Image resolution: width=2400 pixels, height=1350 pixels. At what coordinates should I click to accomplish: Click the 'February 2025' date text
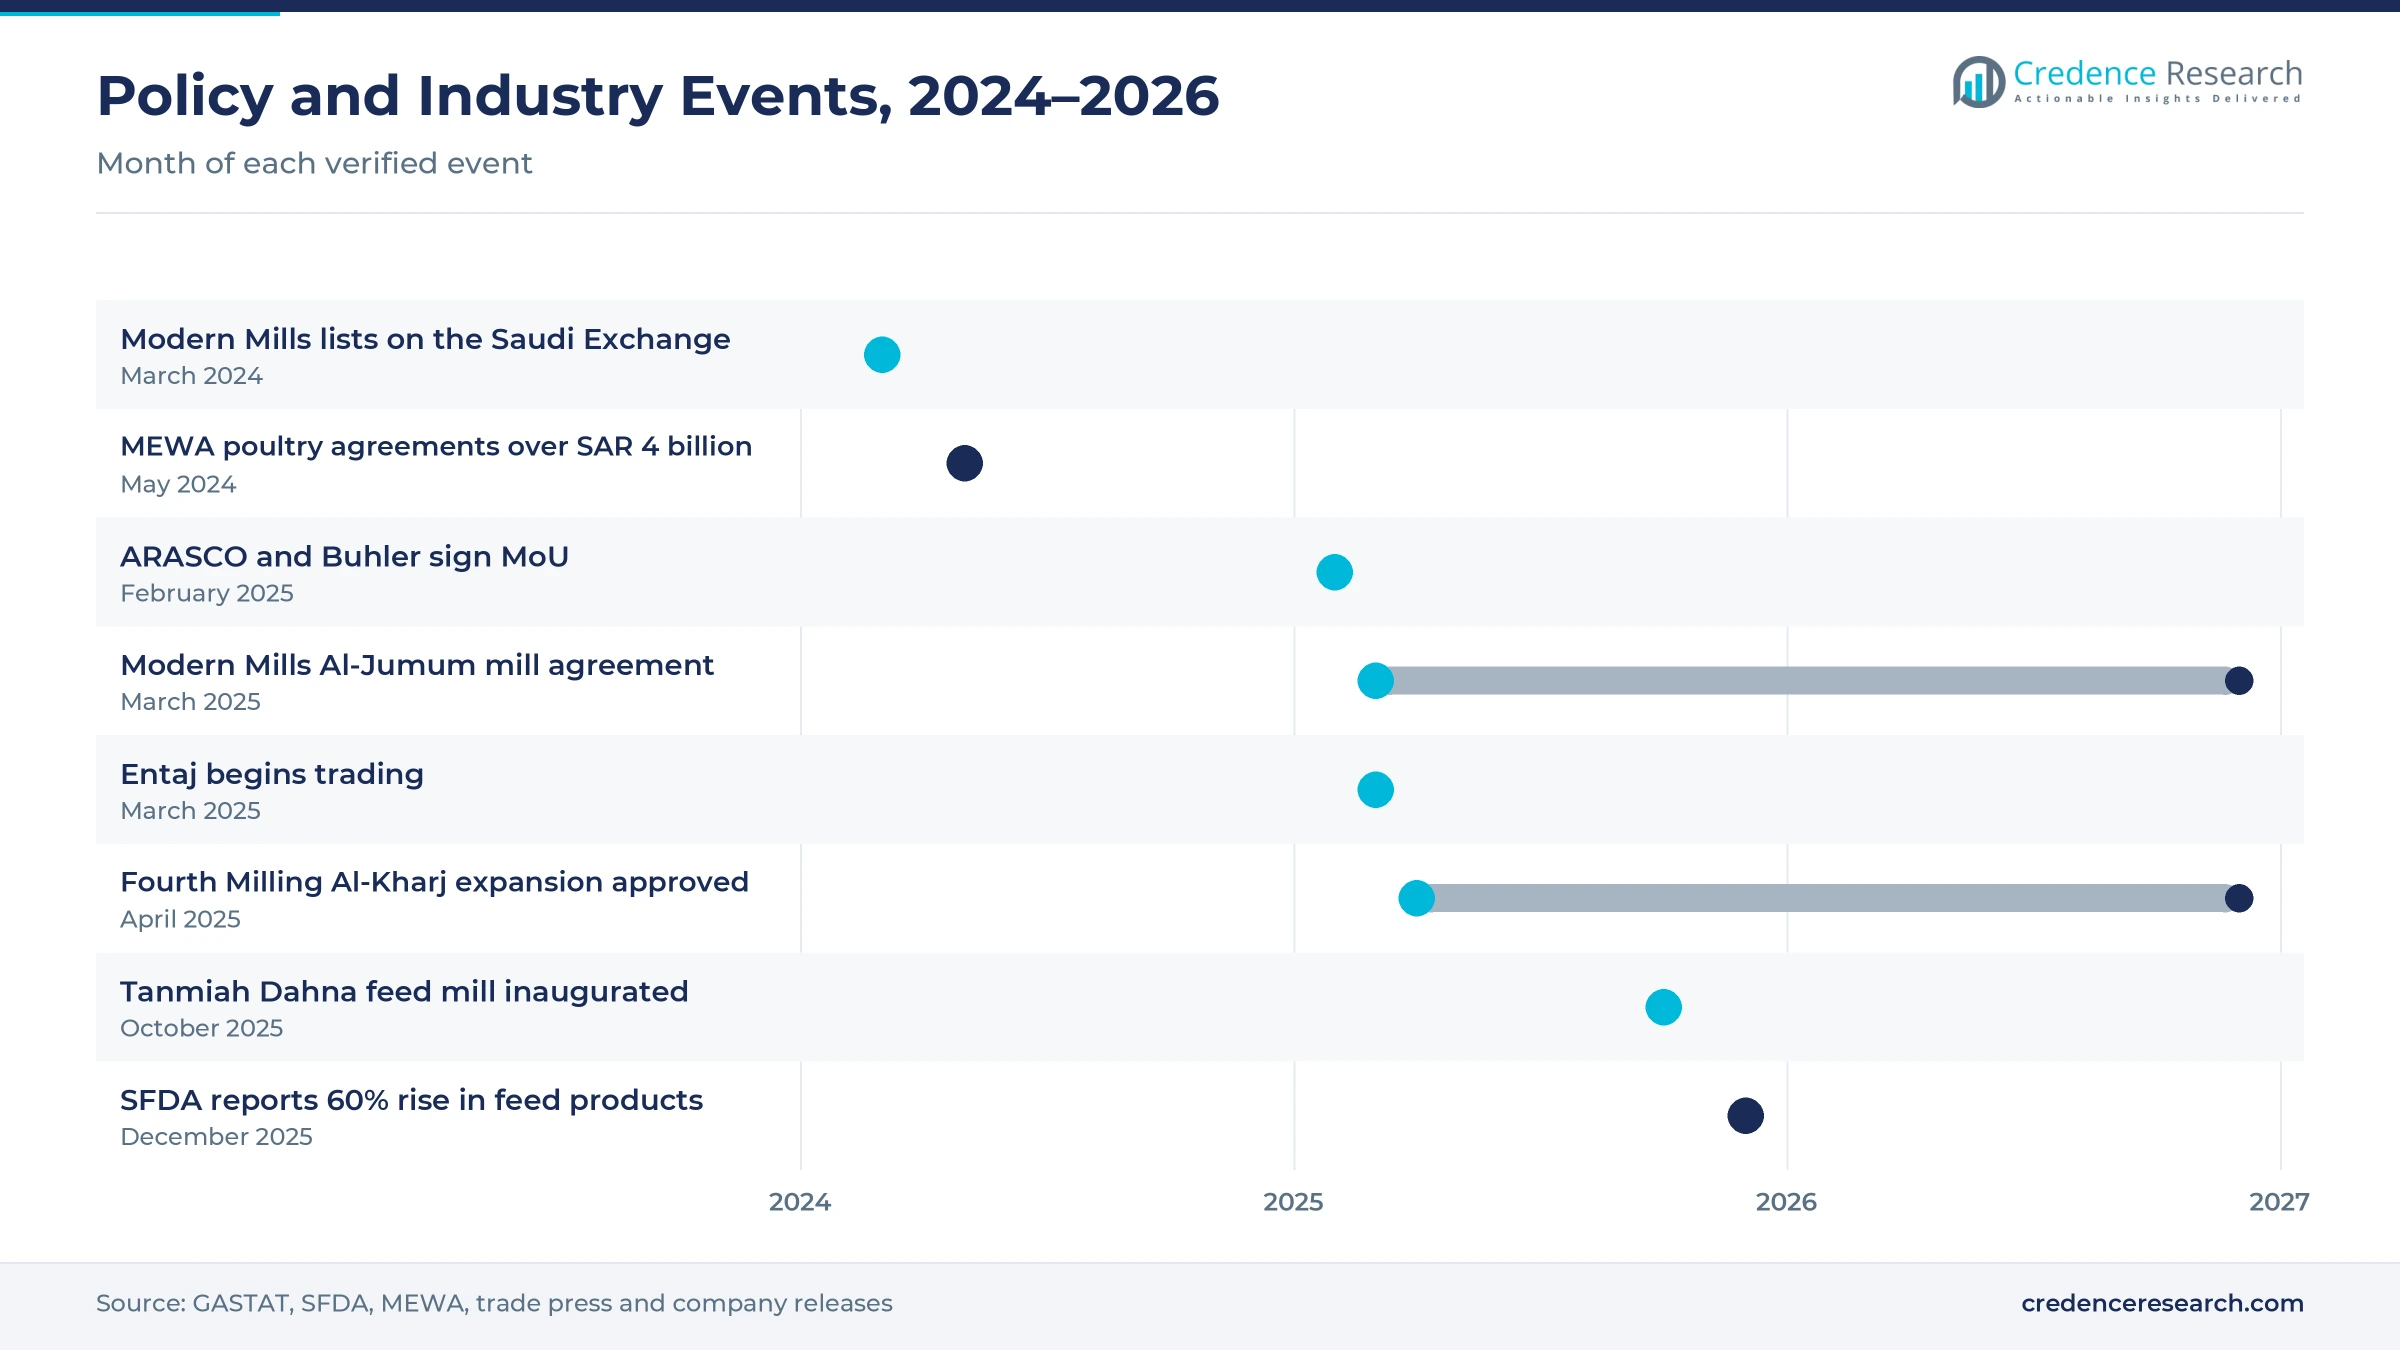[x=207, y=593]
